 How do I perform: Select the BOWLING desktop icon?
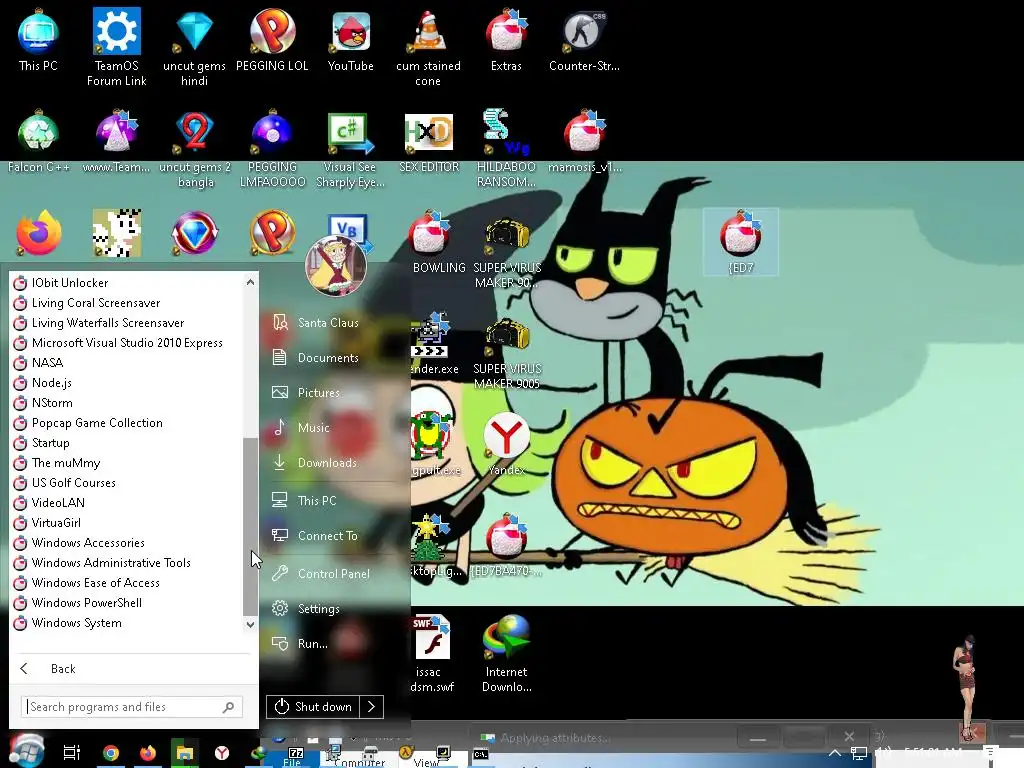pos(438,242)
